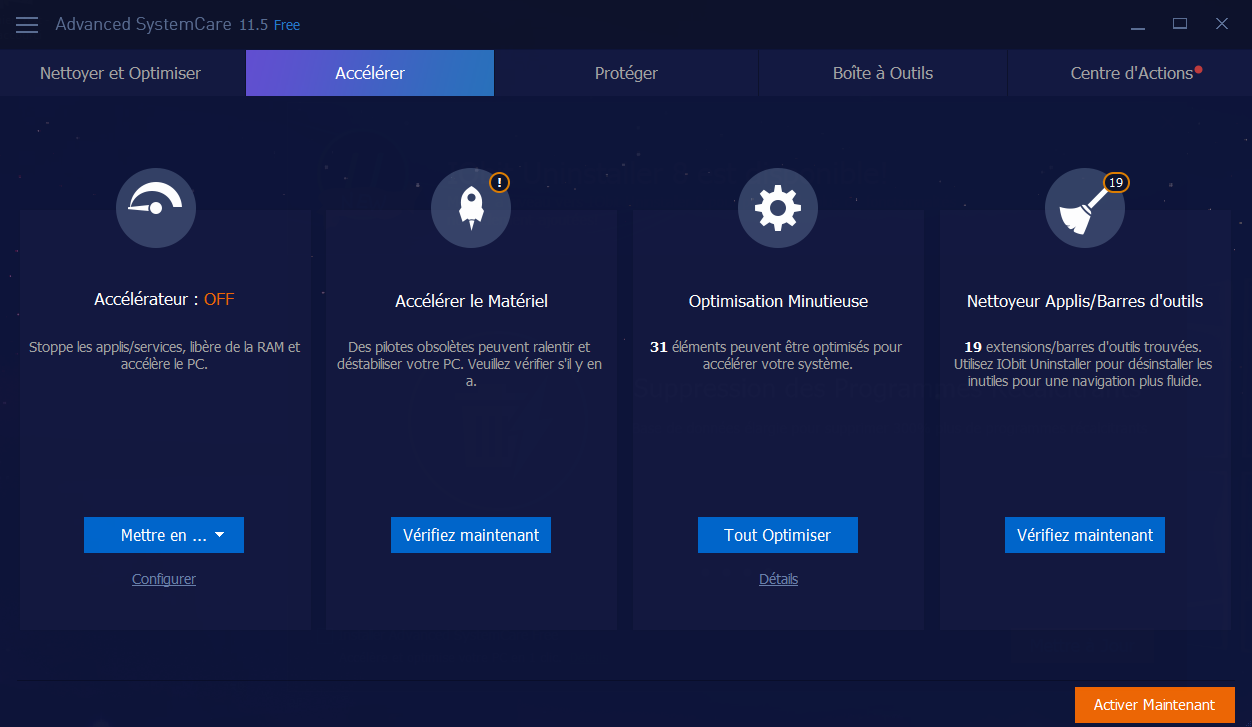Click the Accélérateur speedometer icon
Viewport: 1252px width, 727px height.
point(156,208)
